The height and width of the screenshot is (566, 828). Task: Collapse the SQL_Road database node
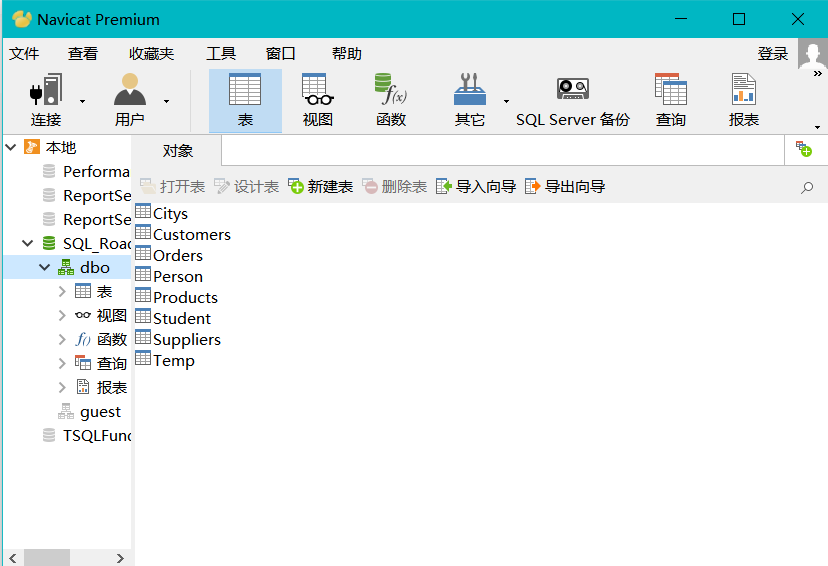tap(27, 243)
